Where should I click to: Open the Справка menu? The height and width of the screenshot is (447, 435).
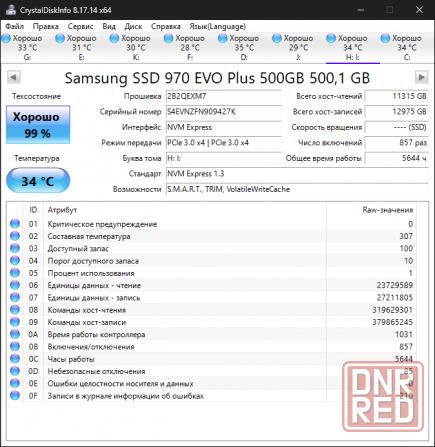click(166, 26)
